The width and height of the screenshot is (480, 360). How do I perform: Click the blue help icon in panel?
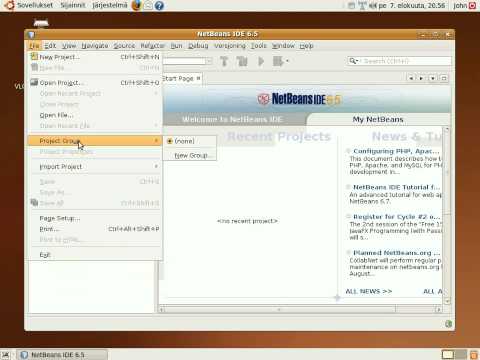(159, 5)
